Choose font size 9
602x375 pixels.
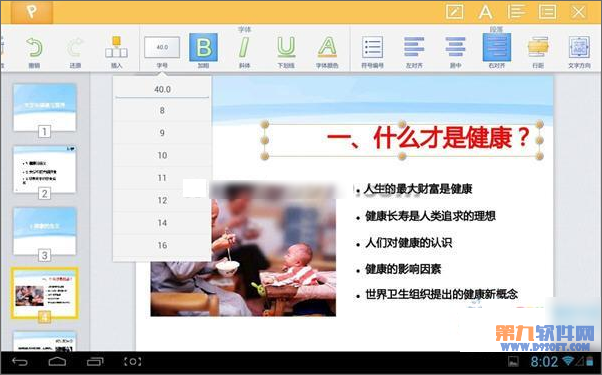tap(162, 133)
